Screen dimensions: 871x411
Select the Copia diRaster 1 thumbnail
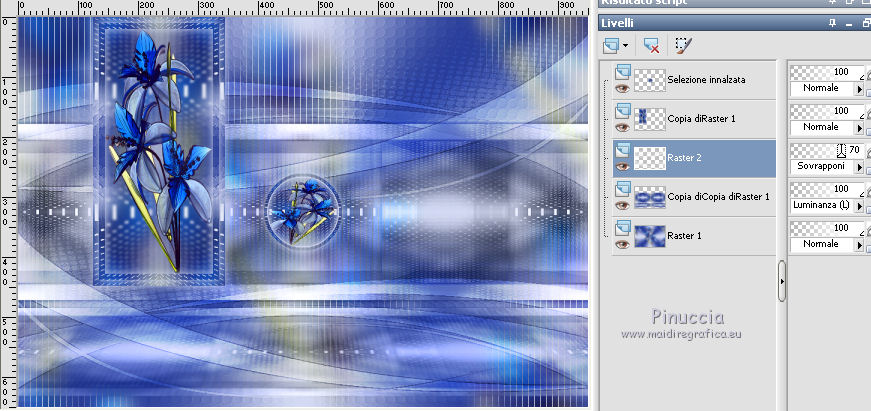click(649, 119)
